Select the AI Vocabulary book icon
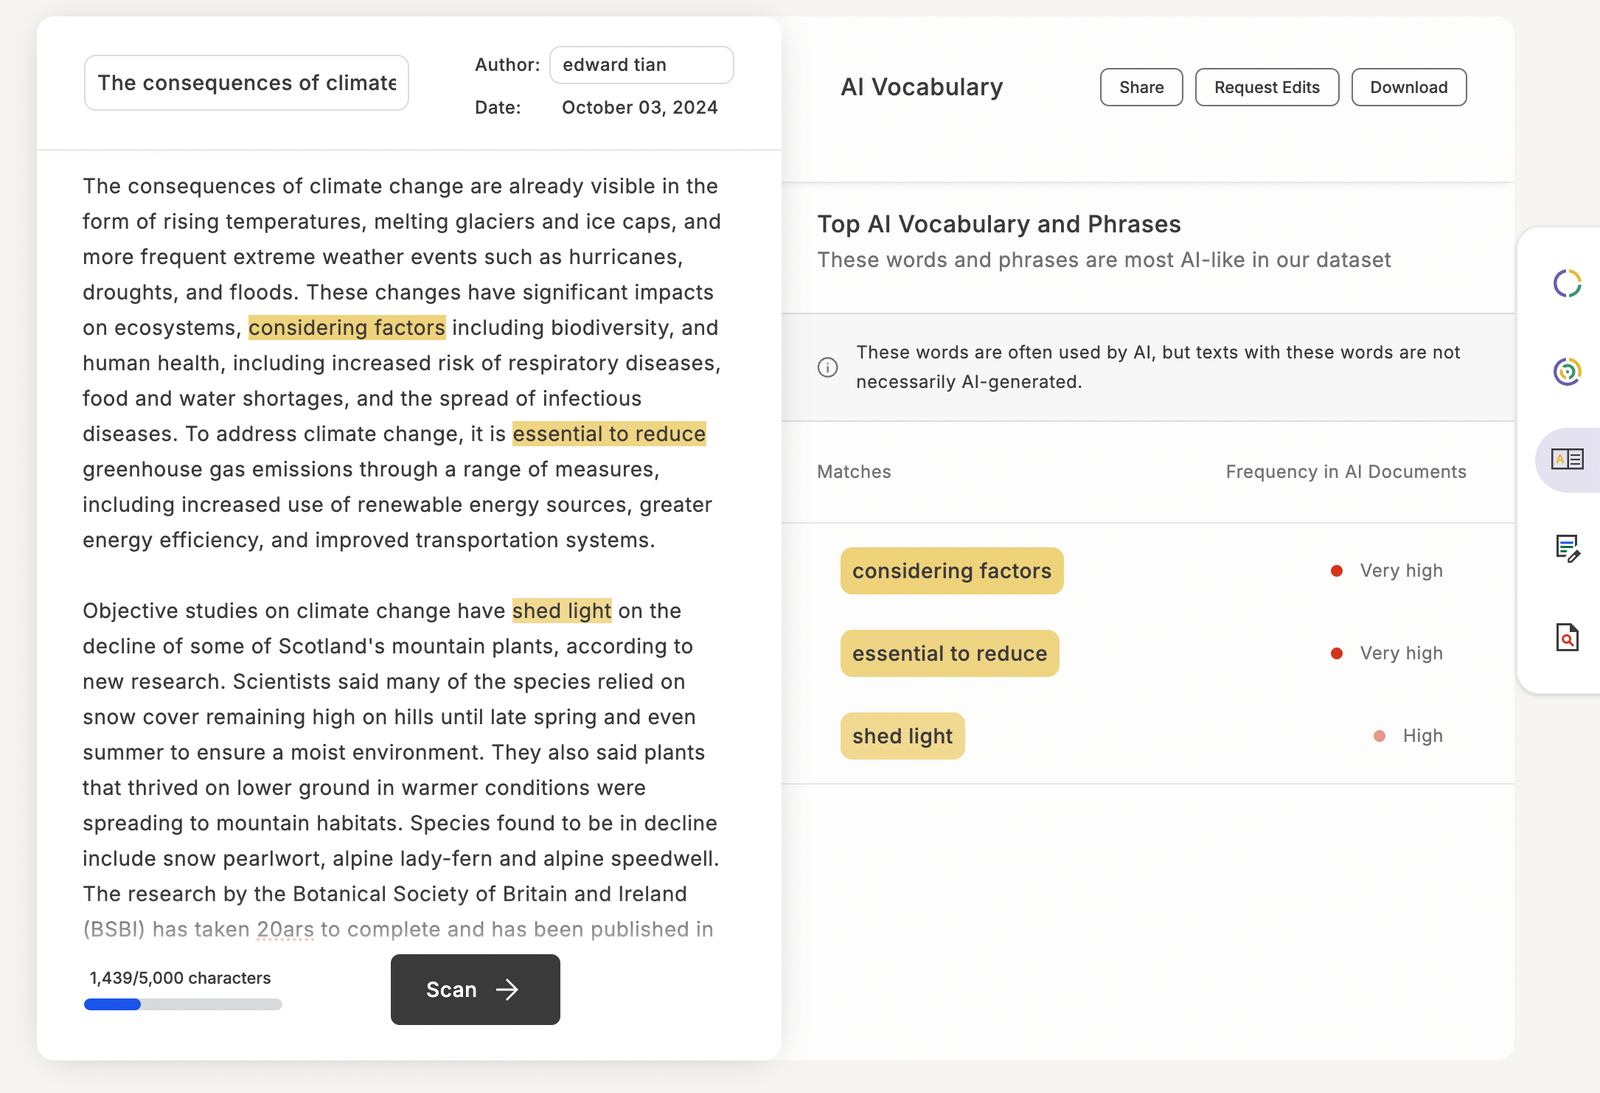 pos(1567,459)
